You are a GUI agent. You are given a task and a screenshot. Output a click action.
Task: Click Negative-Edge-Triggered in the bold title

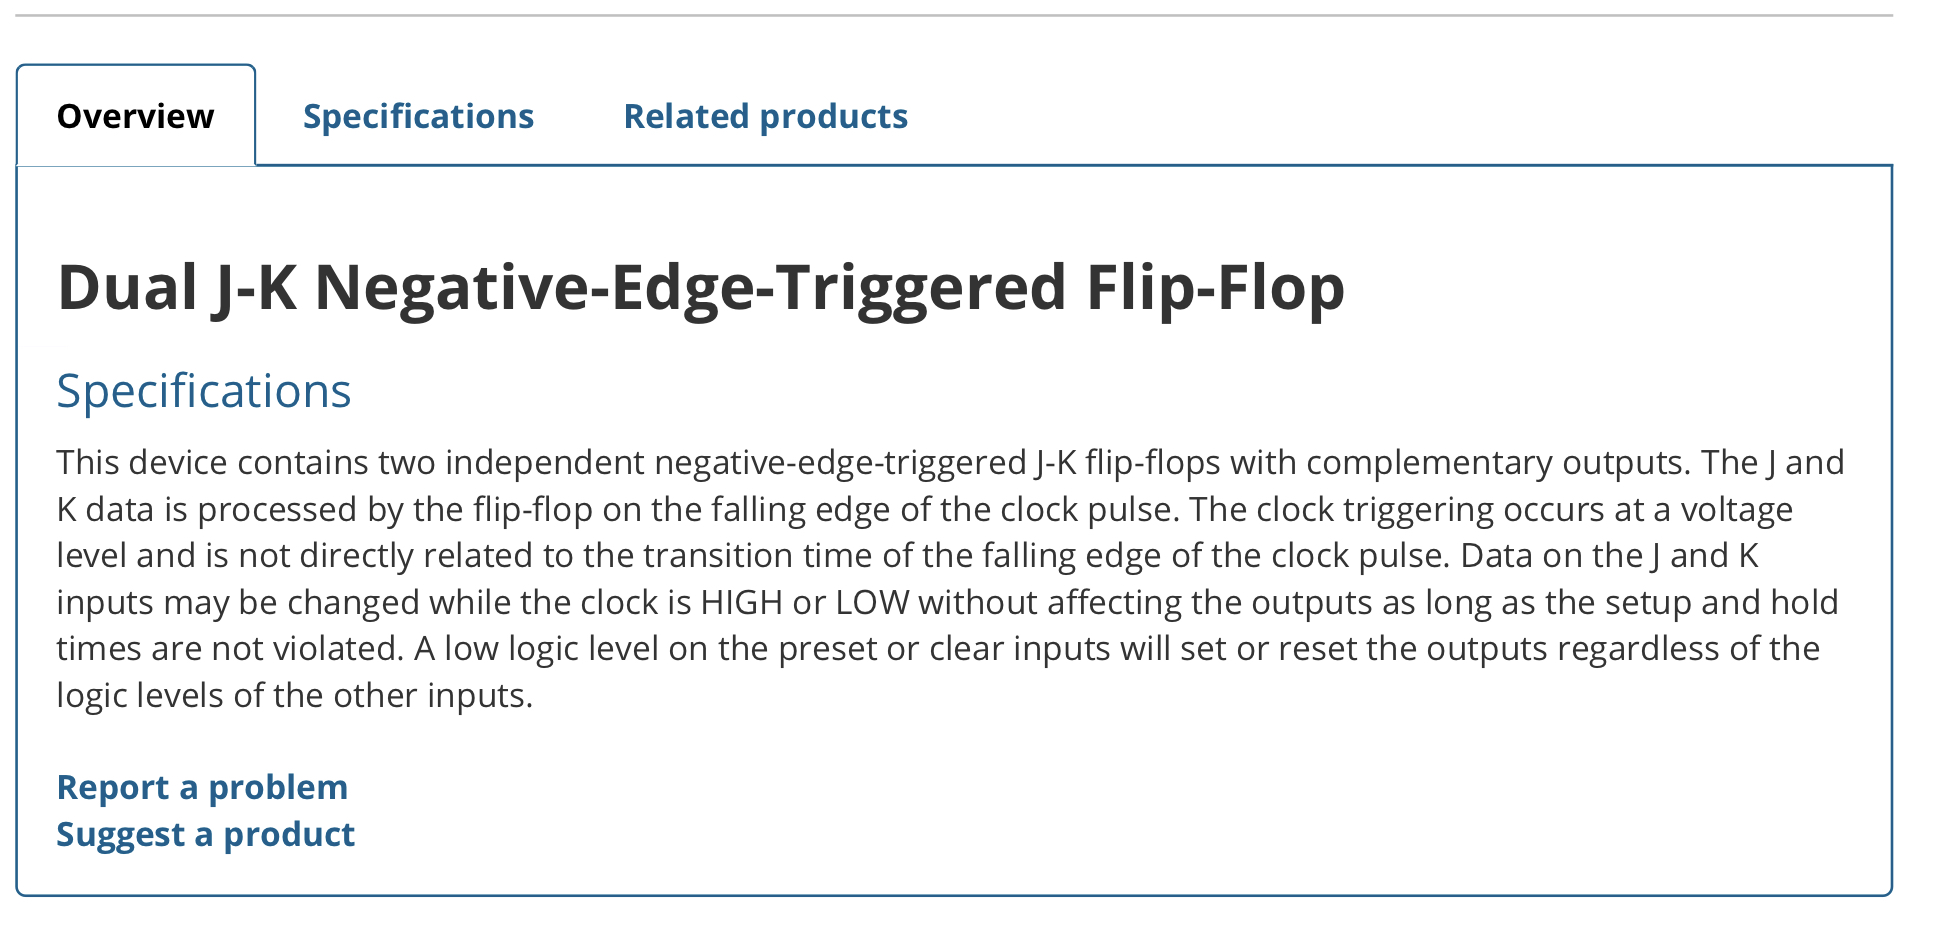[692, 288]
